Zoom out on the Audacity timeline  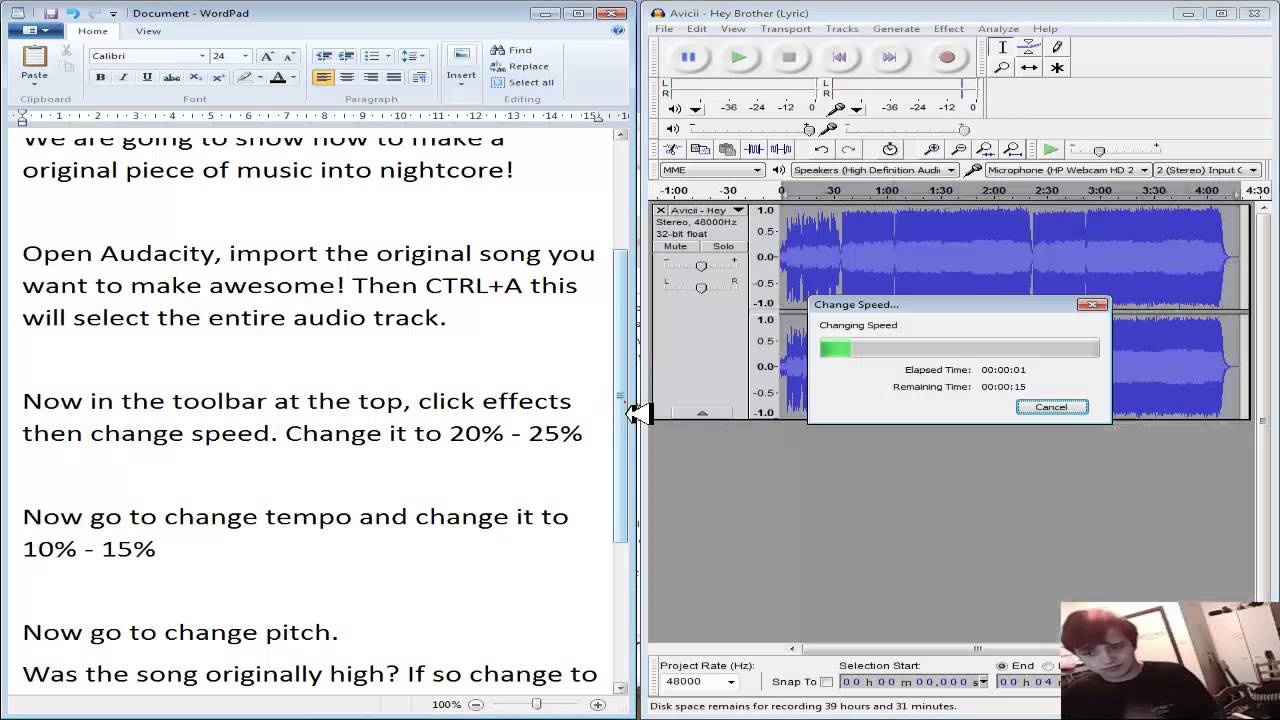point(958,149)
